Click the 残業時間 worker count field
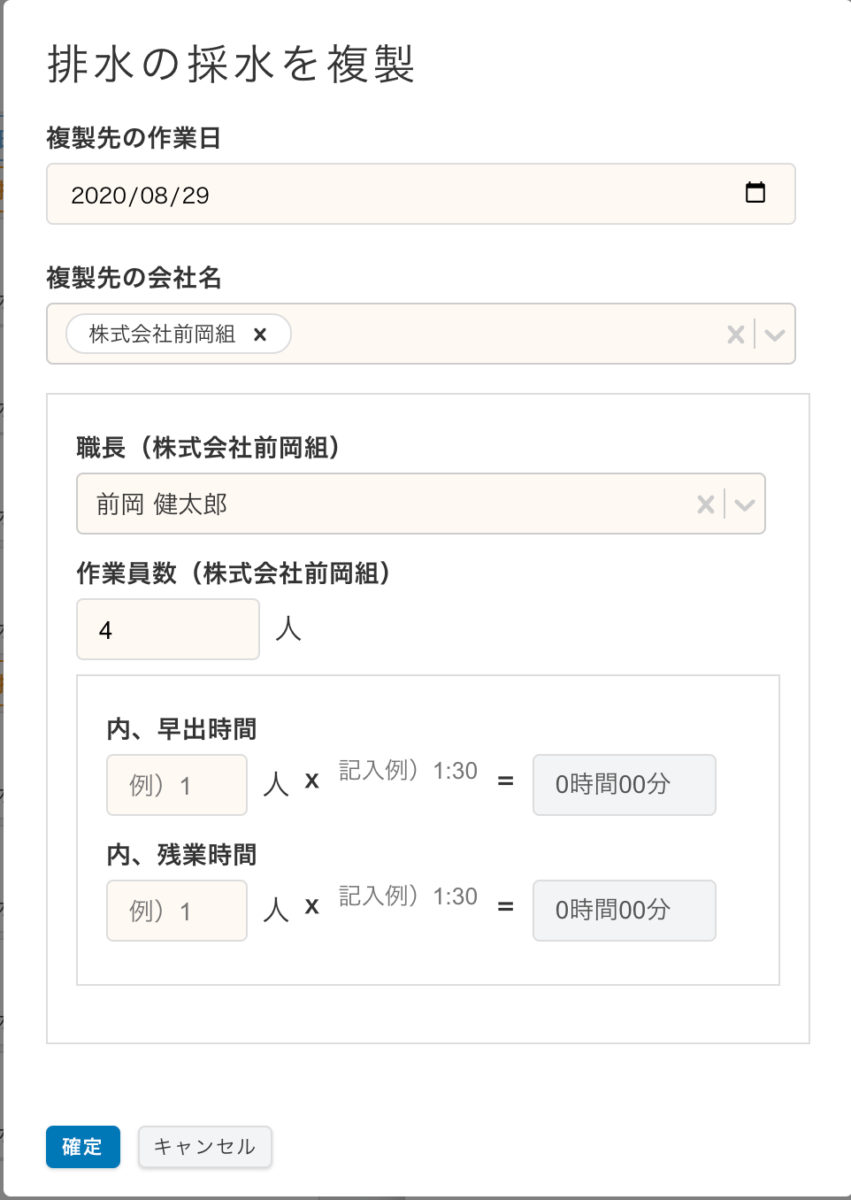Viewport: 851px width, 1200px height. (x=176, y=911)
